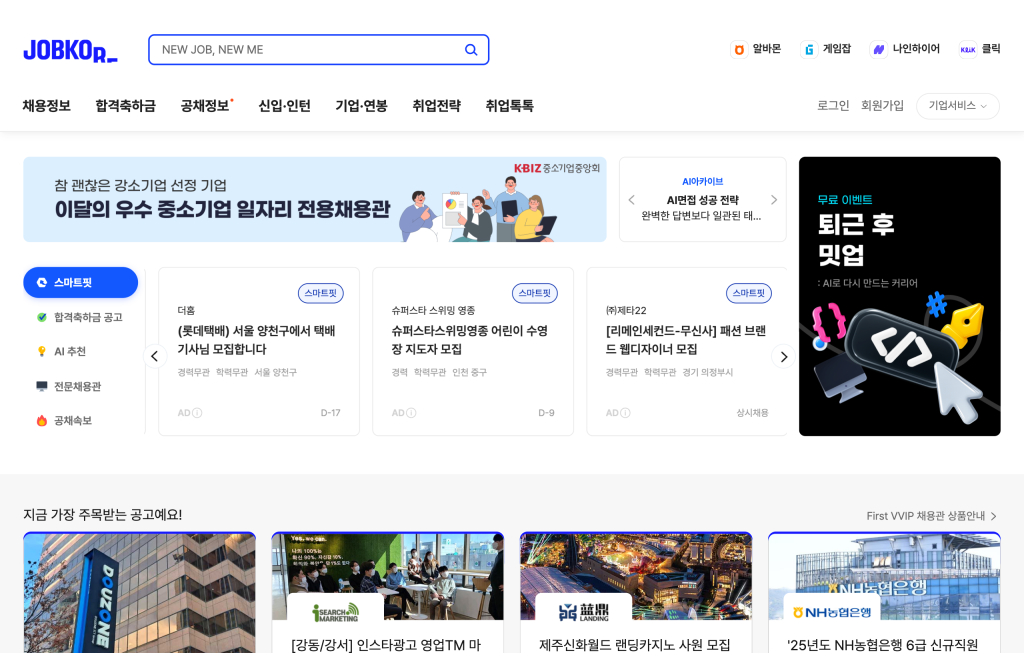Select the 스마트핏 sidebar tab

pyautogui.click(x=80, y=283)
